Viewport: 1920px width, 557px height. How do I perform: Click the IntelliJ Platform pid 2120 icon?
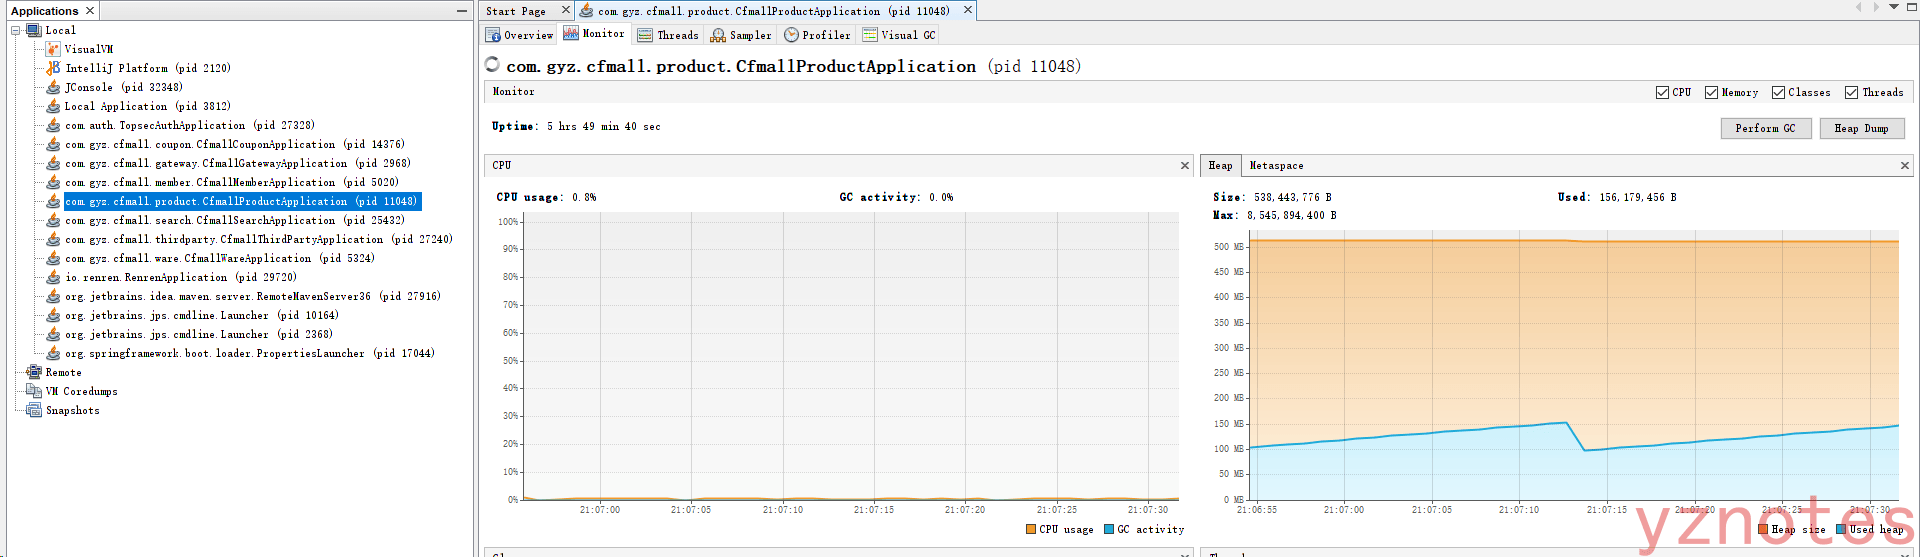tap(53, 68)
